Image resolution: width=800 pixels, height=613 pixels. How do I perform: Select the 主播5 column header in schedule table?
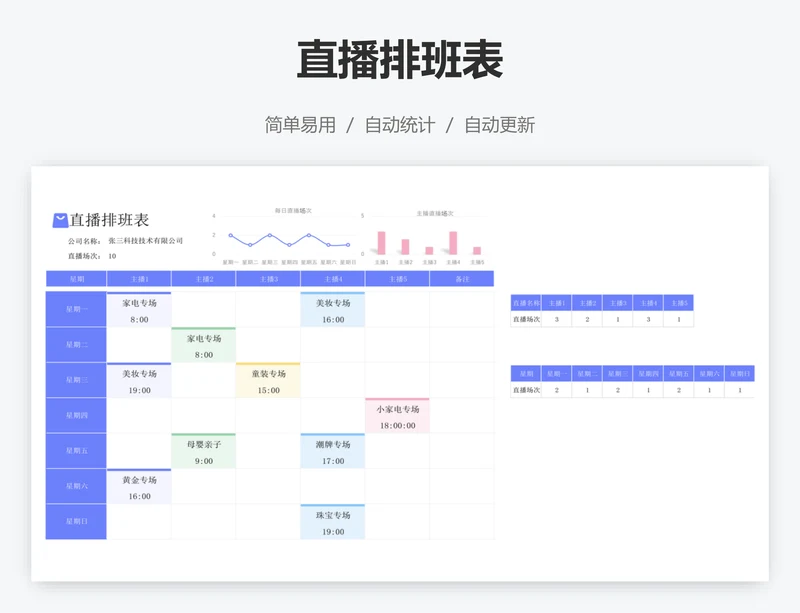coord(397,279)
